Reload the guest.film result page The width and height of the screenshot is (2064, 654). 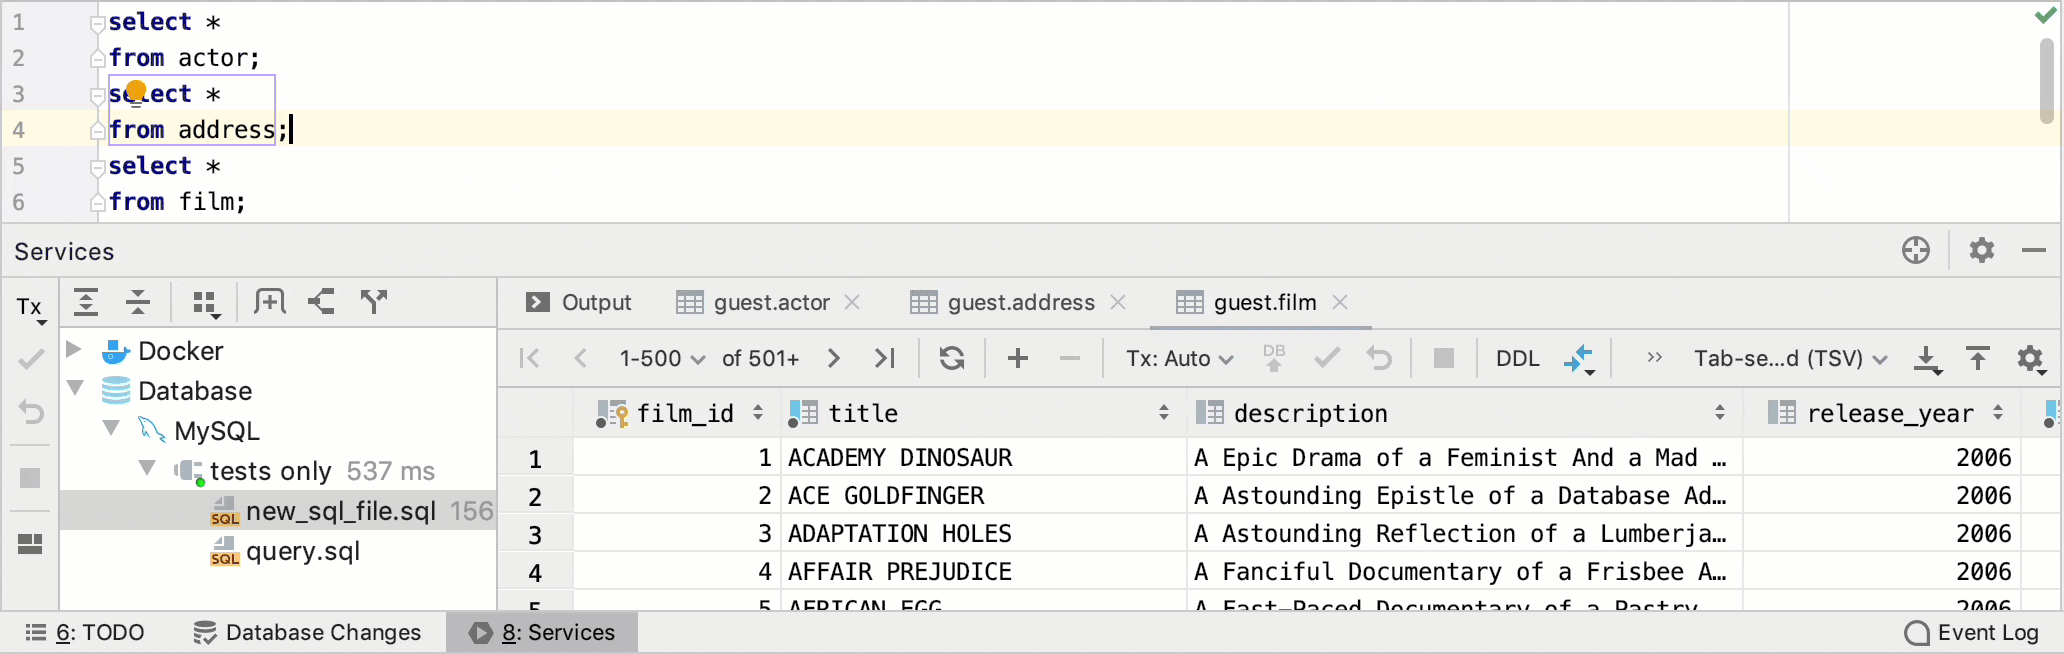952,358
